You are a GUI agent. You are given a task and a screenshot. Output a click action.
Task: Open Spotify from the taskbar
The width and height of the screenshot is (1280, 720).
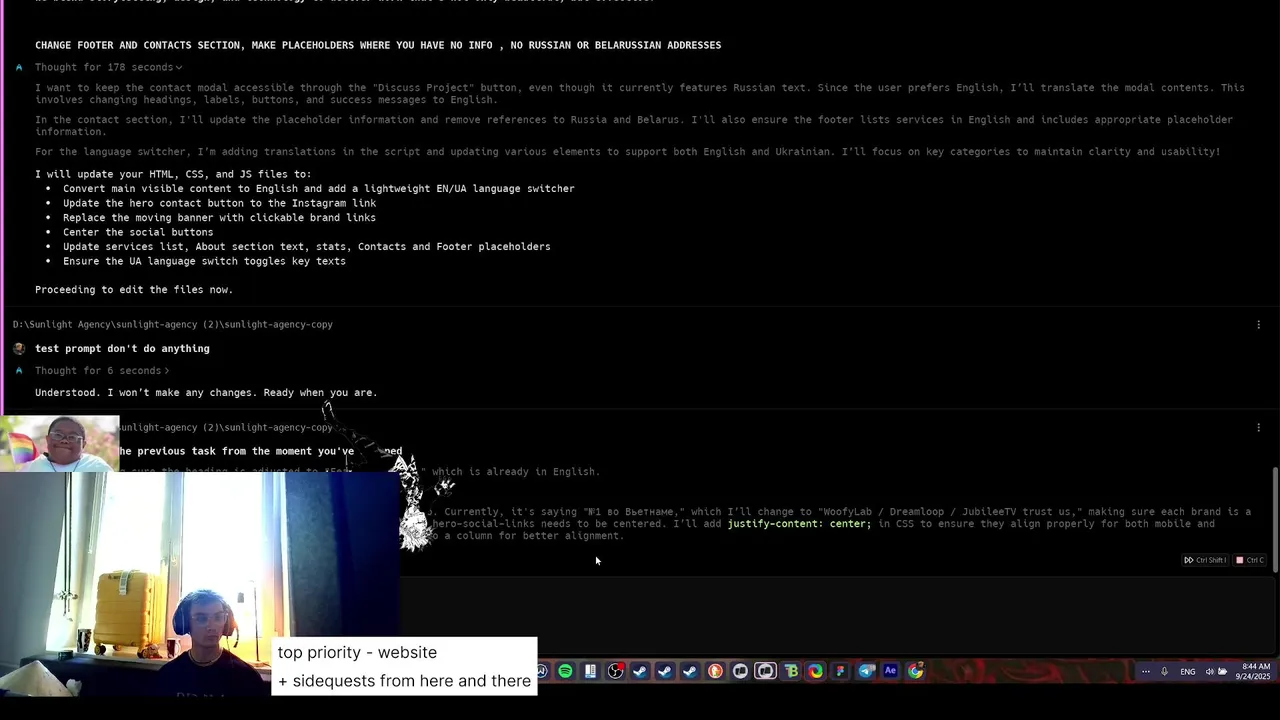click(x=565, y=671)
